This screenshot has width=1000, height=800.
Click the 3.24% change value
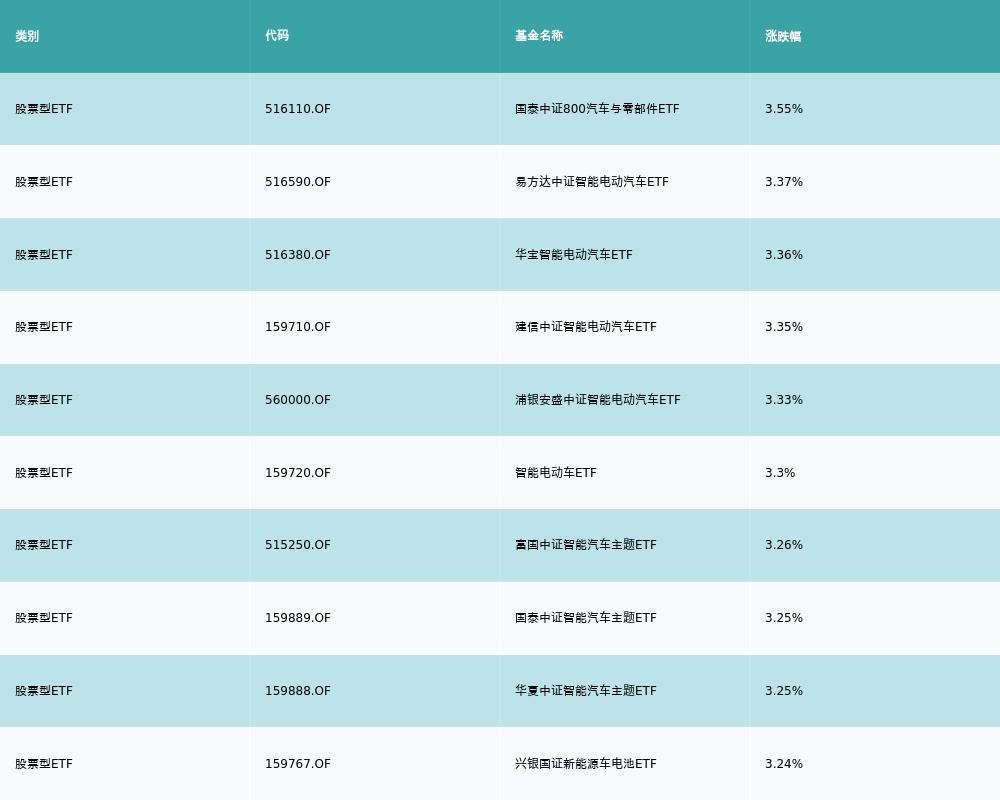(784, 764)
